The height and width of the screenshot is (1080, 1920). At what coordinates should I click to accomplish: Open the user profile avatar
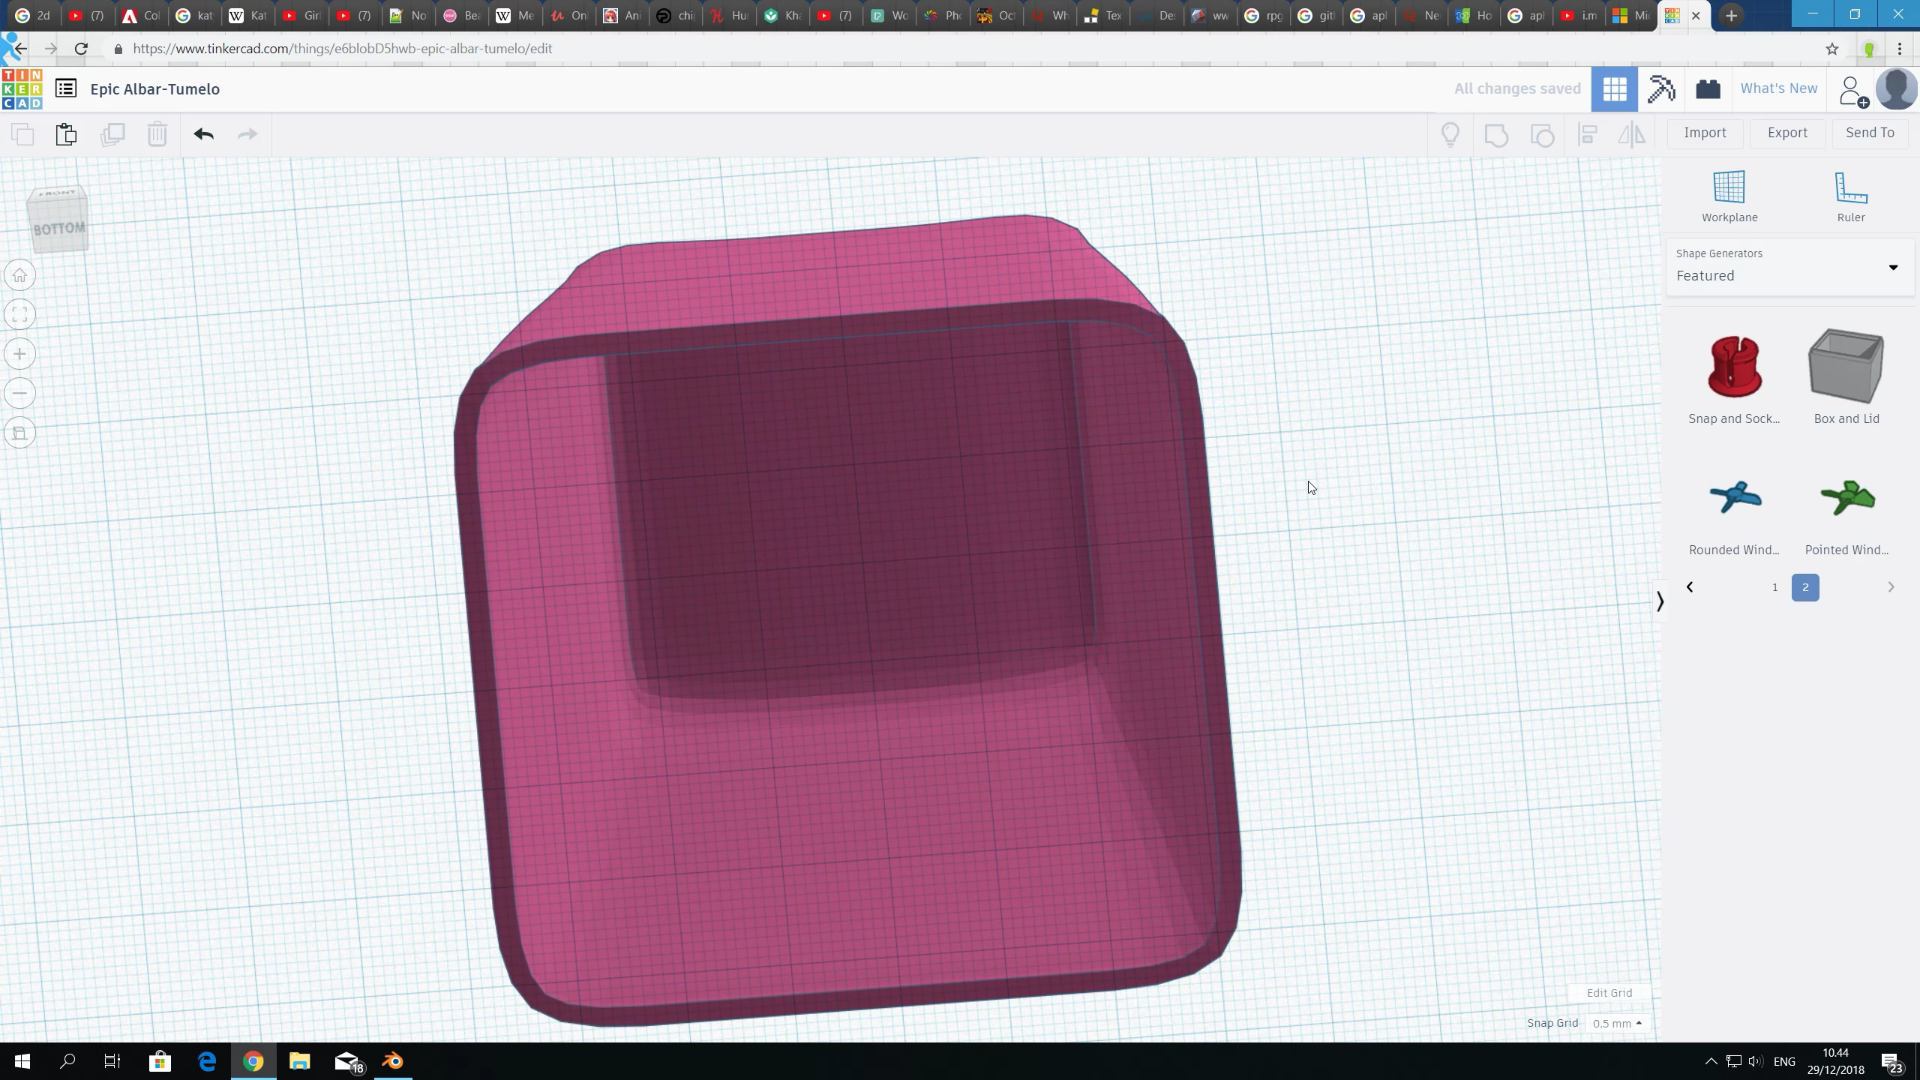pos(1897,89)
